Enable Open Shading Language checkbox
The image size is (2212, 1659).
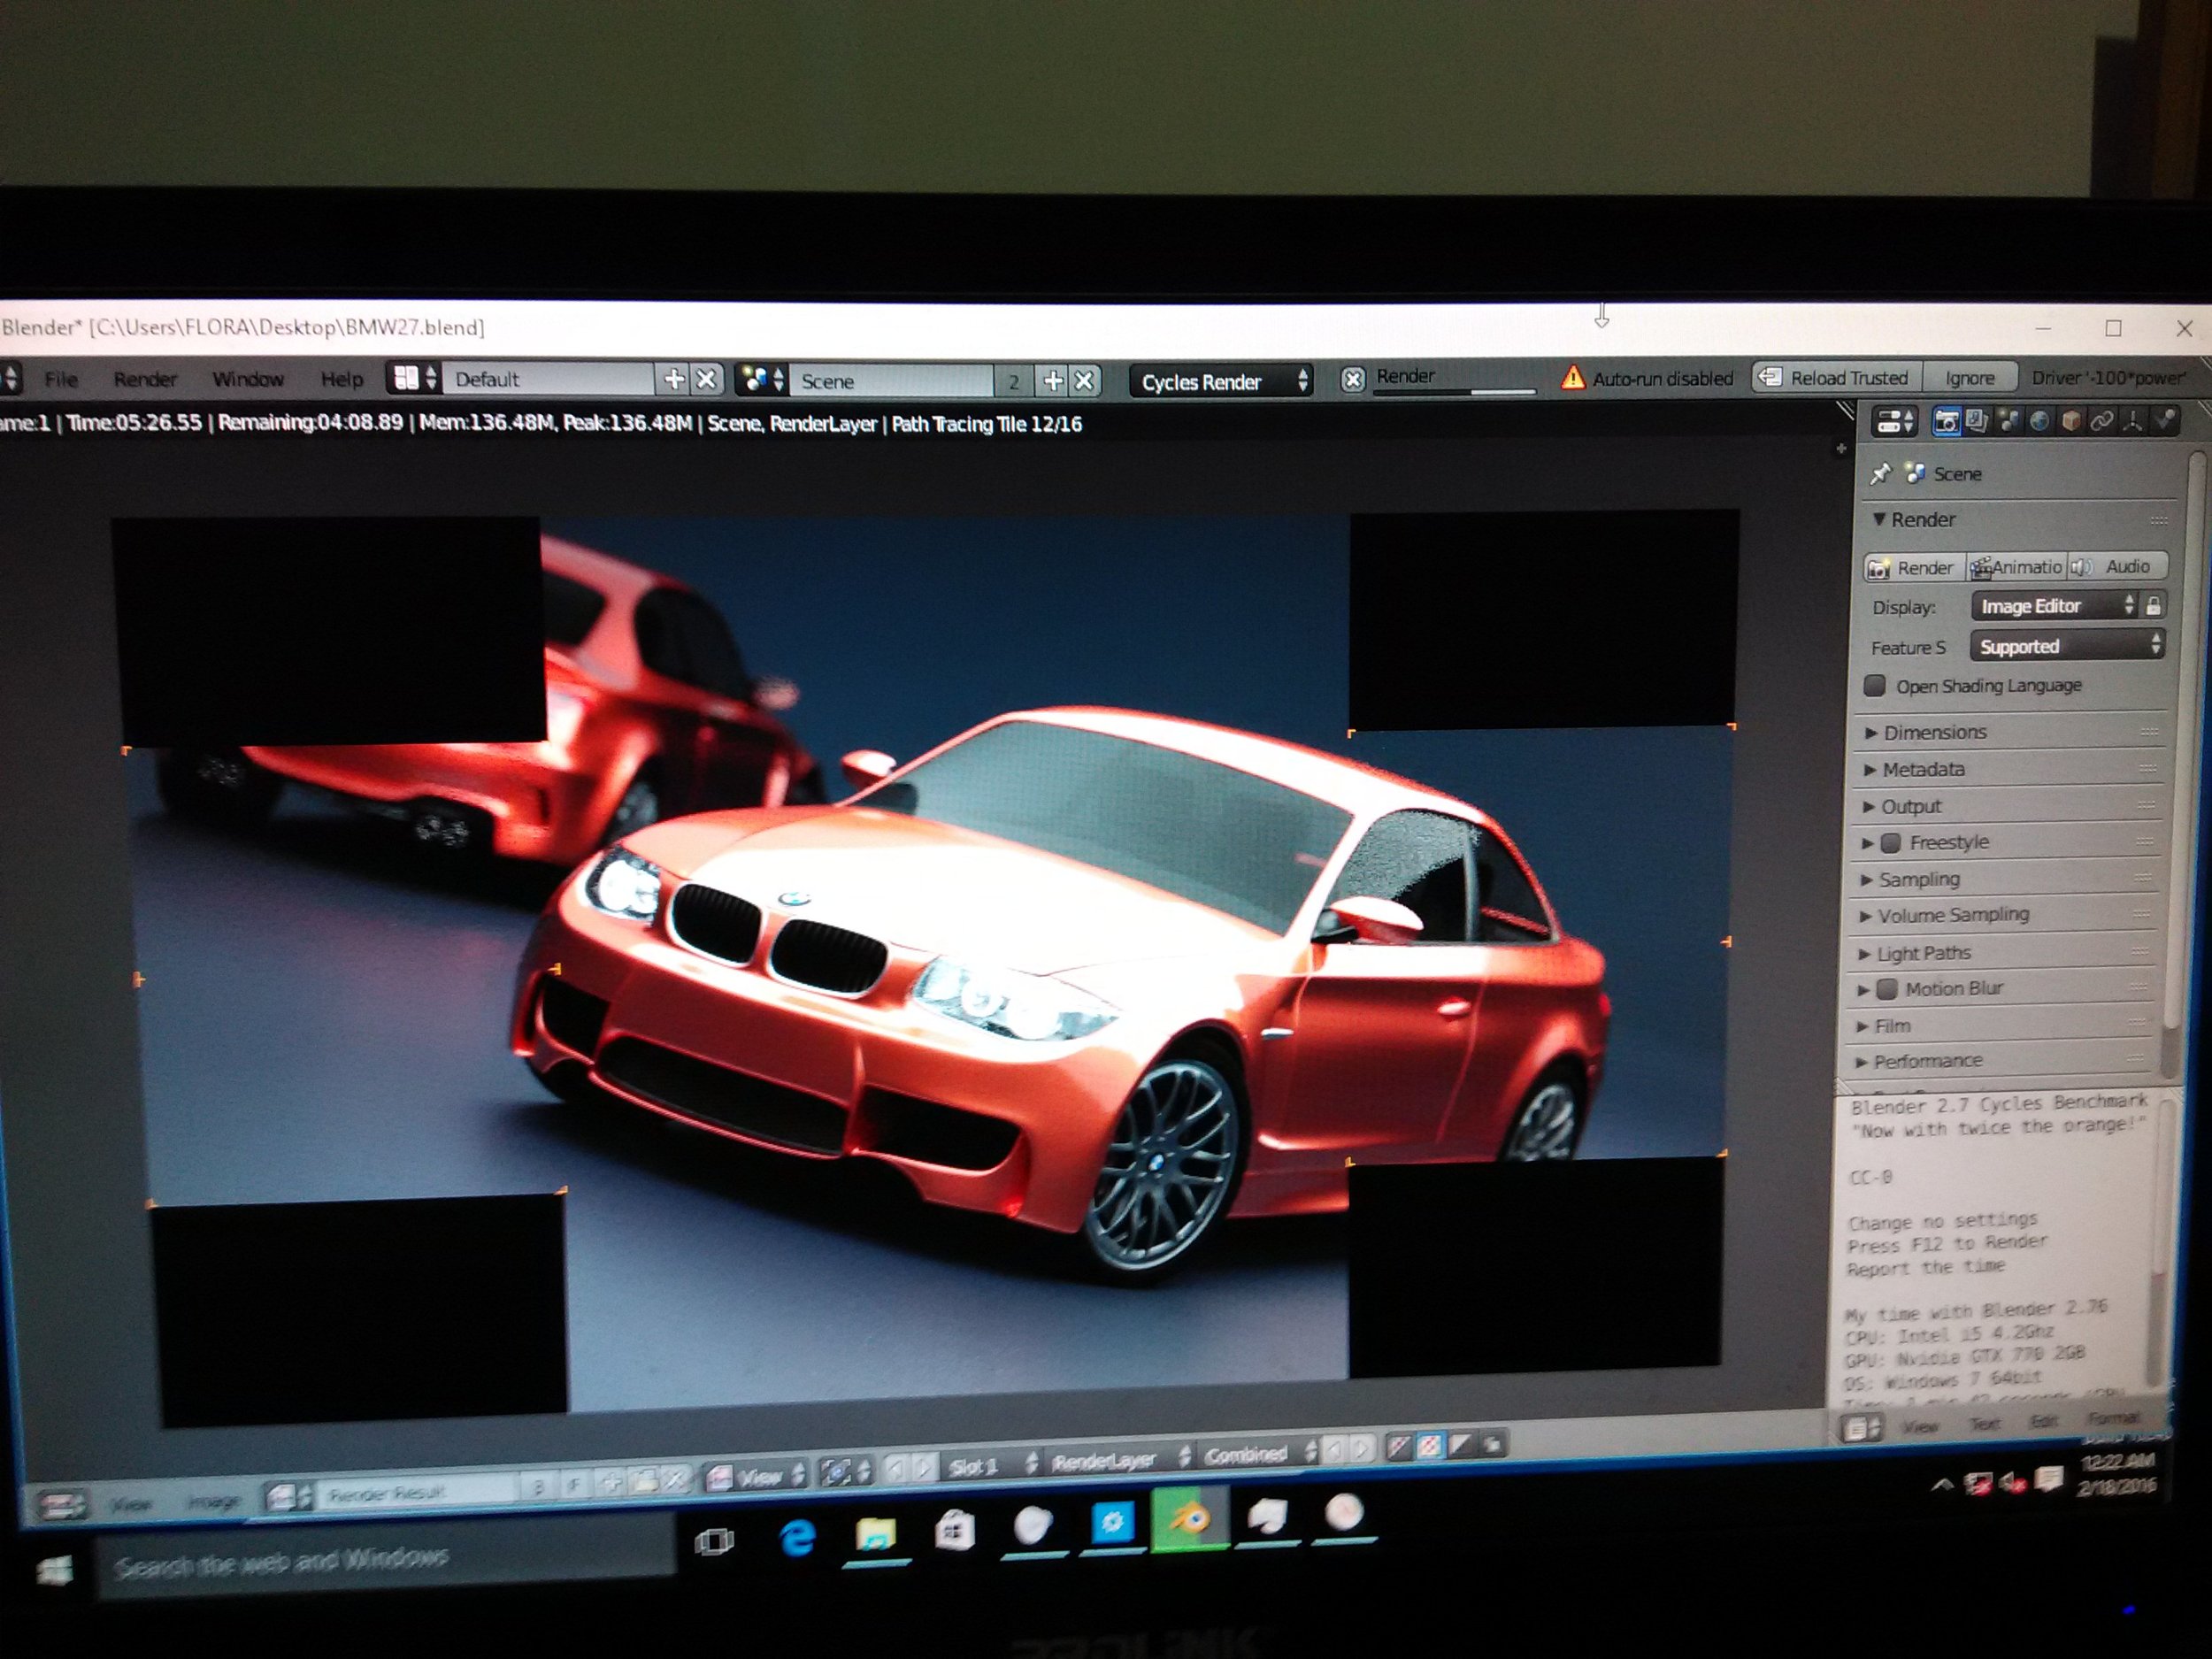(x=1875, y=686)
